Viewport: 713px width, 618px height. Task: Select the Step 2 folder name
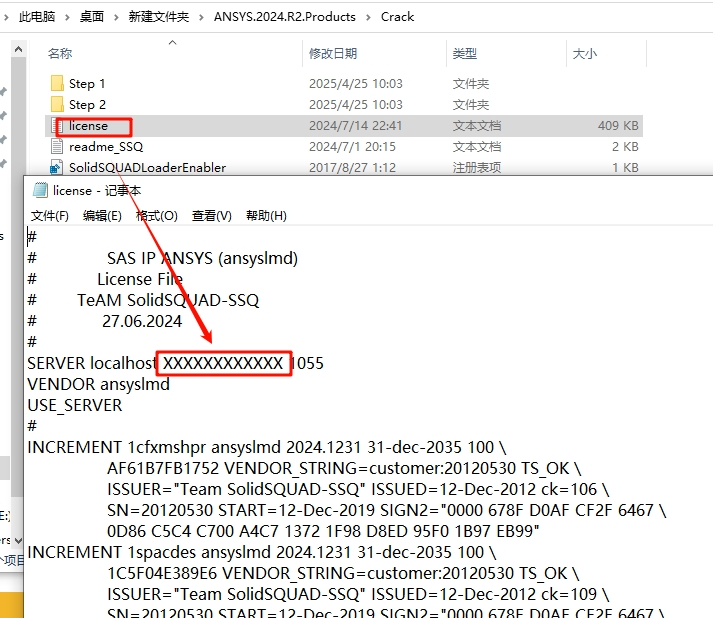[87, 105]
